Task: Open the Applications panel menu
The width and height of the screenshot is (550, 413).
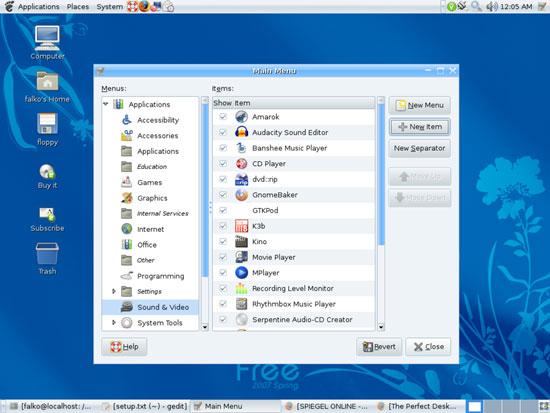Action: pos(39,6)
